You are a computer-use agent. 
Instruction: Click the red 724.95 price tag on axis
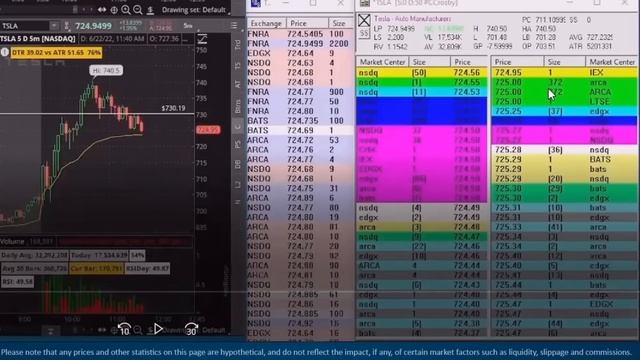tap(208, 130)
